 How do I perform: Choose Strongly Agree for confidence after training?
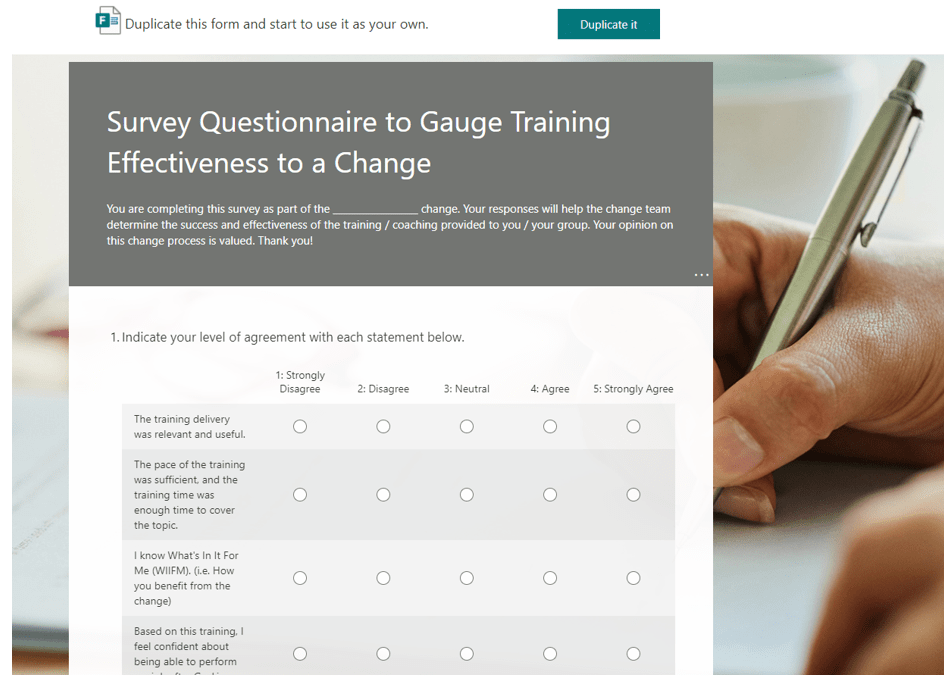click(633, 654)
